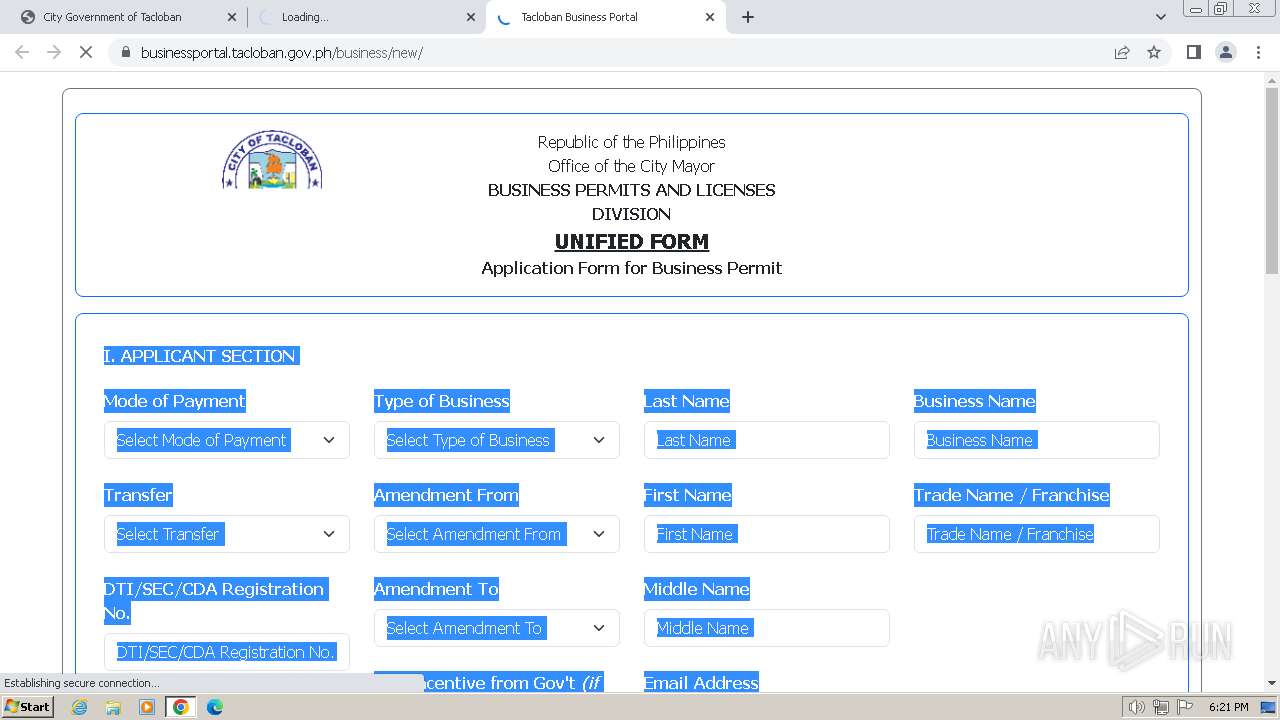Close the Loading tab
The image size is (1280, 720).
click(471, 17)
